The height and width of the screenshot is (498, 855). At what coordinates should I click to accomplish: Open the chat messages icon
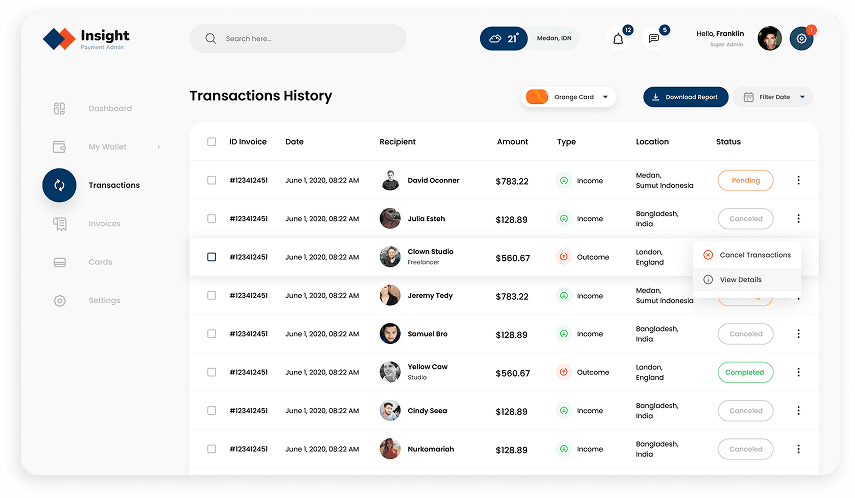[653, 39]
